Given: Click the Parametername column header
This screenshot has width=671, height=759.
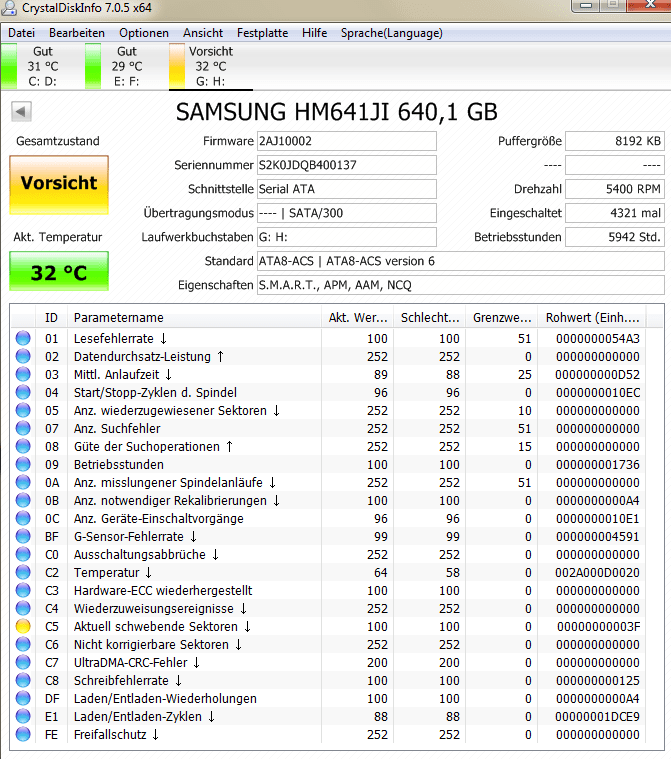Looking at the screenshot, I should 194,318.
